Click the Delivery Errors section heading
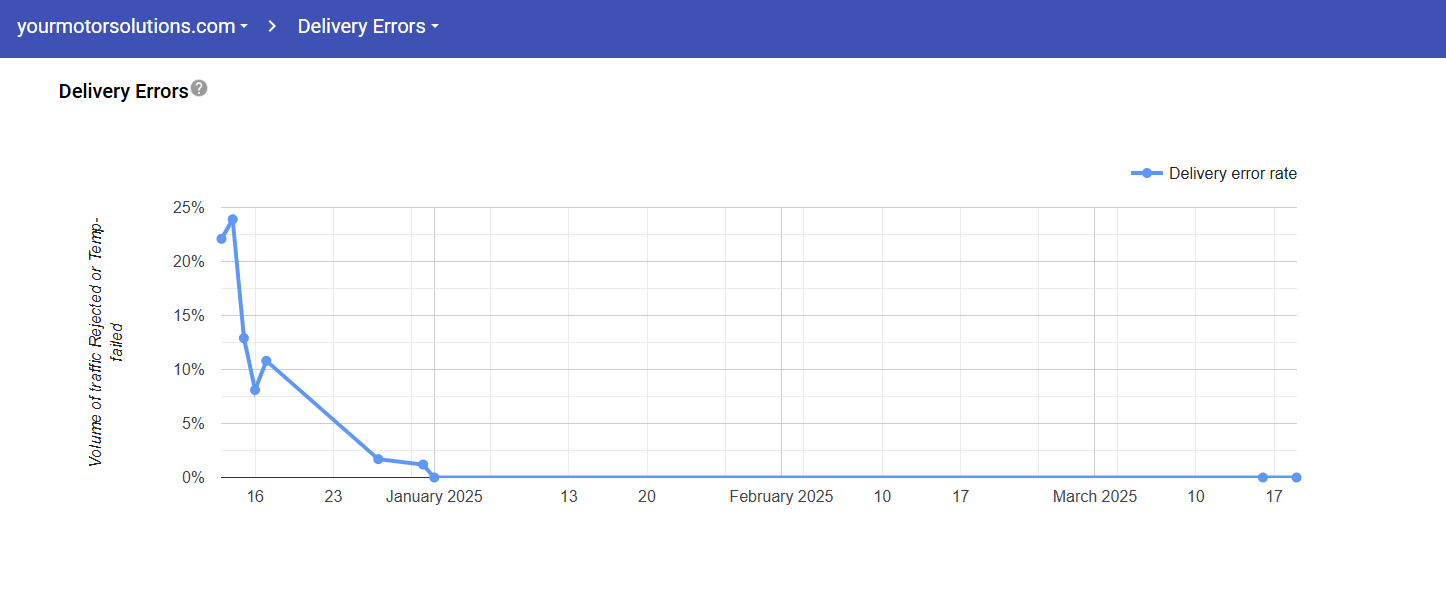The image size is (1446, 594). coord(123,91)
